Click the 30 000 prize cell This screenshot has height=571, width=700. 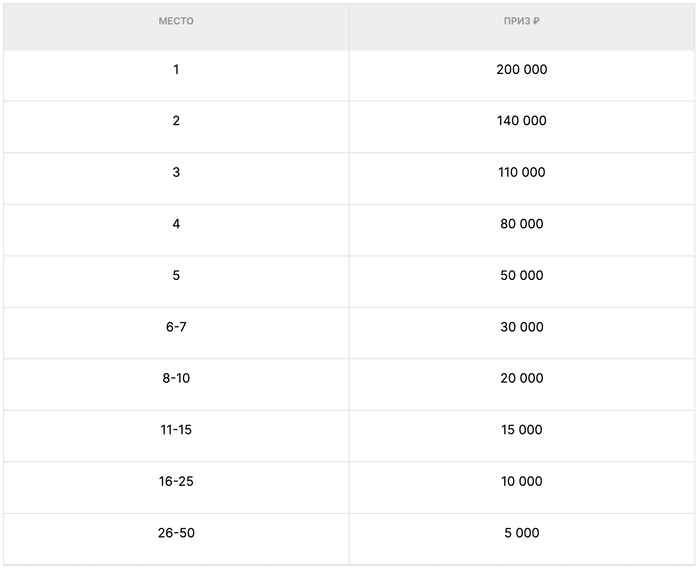coord(522,327)
